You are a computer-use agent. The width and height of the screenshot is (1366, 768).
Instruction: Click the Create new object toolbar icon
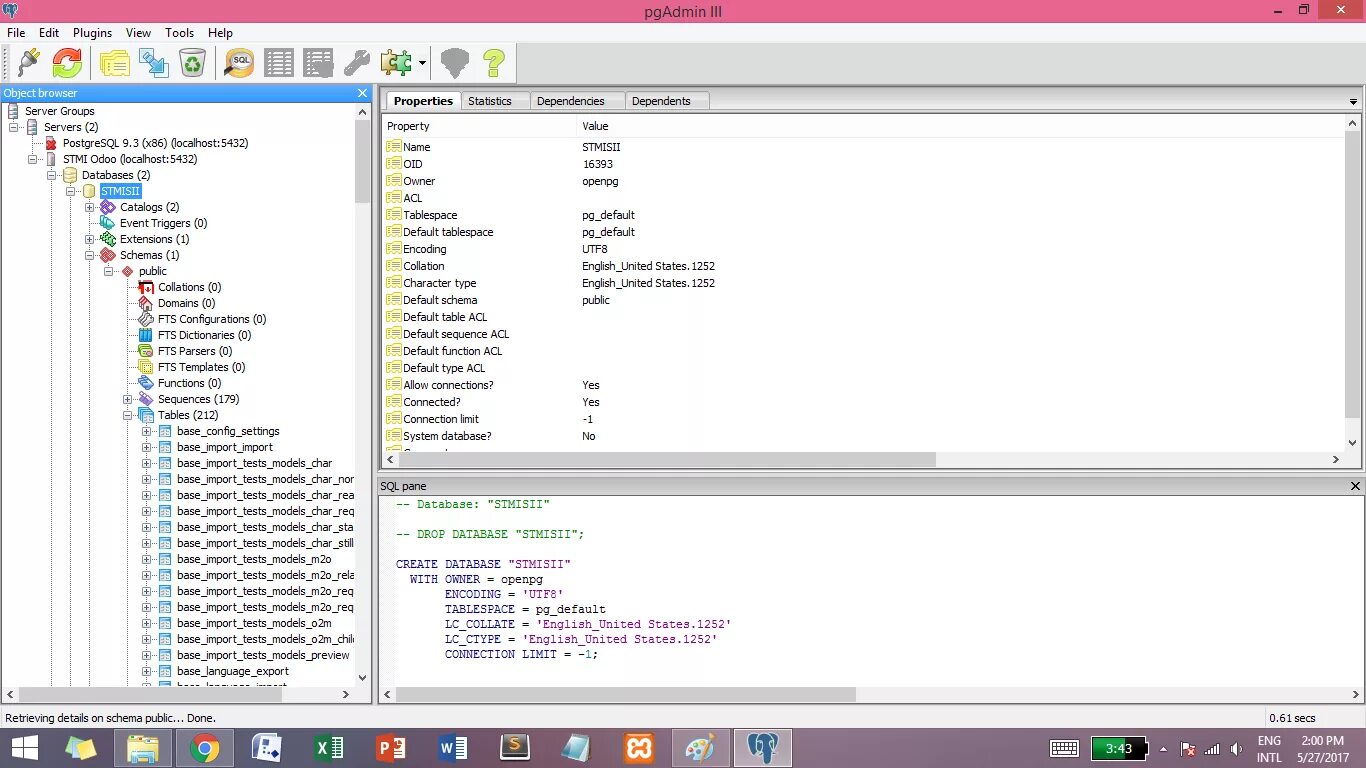154,63
